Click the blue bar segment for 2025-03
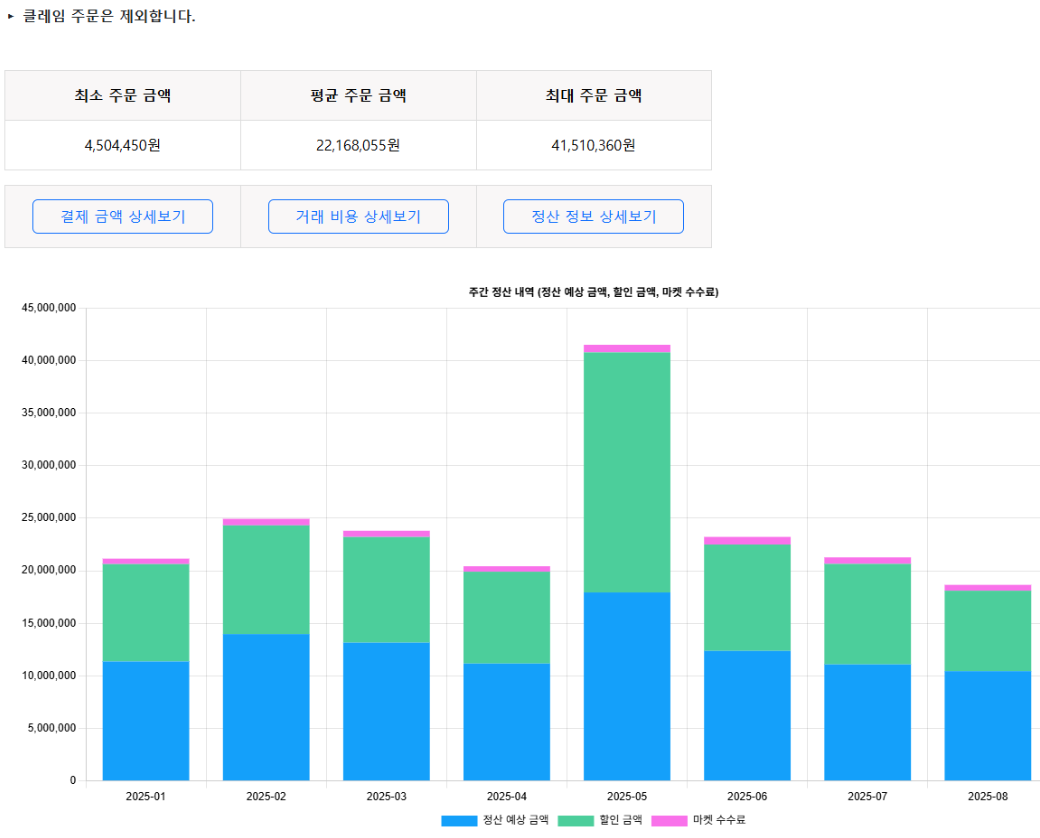Image resolution: width=1040 pixels, height=838 pixels. click(386, 711)
